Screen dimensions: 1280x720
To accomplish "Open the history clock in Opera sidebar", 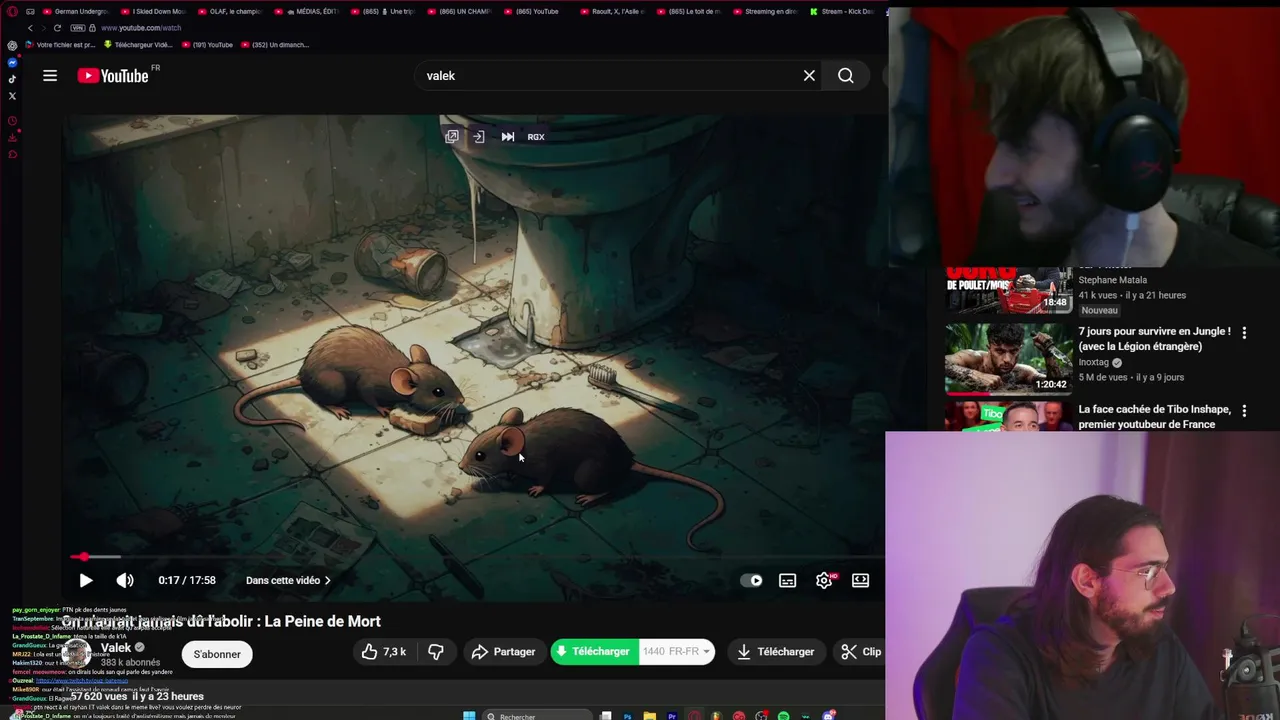I will coord(12,121).
